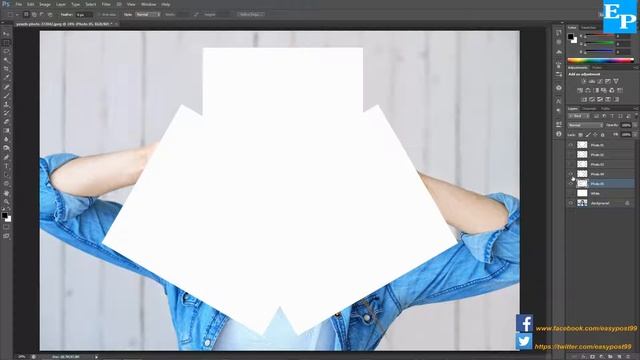
Task: Lock all layer attributes
Action: click(602, 135)
